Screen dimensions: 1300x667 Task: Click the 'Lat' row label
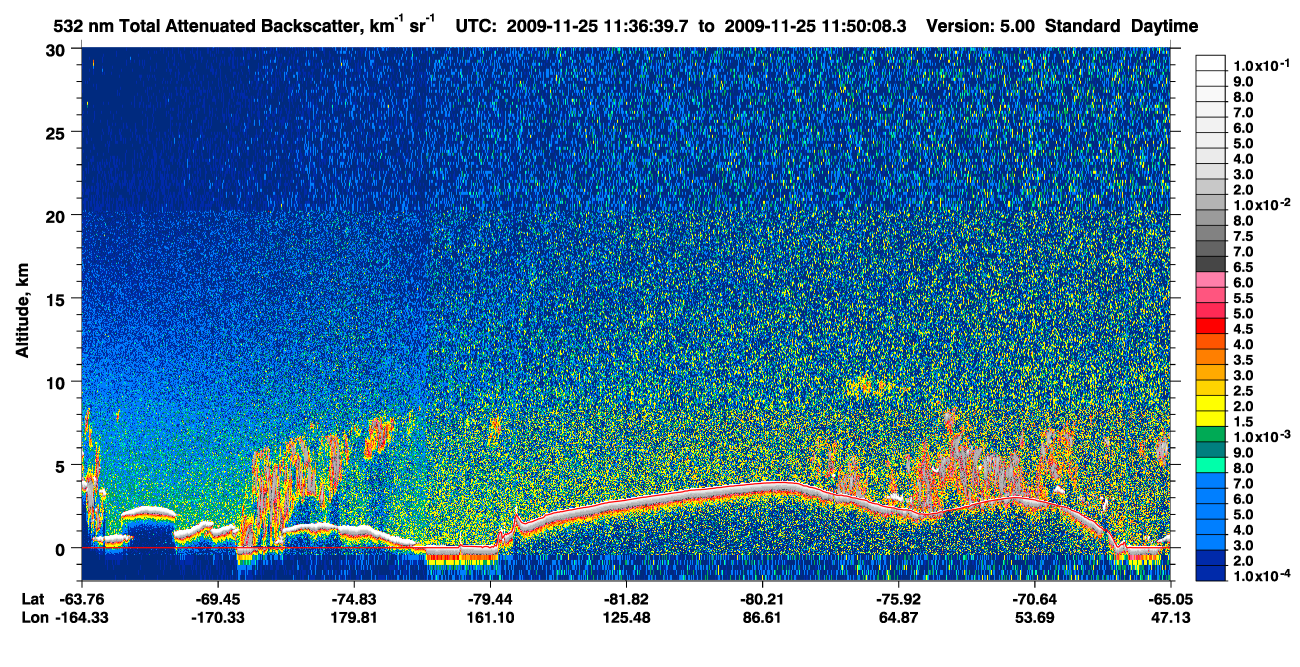(x=32, y=599)
